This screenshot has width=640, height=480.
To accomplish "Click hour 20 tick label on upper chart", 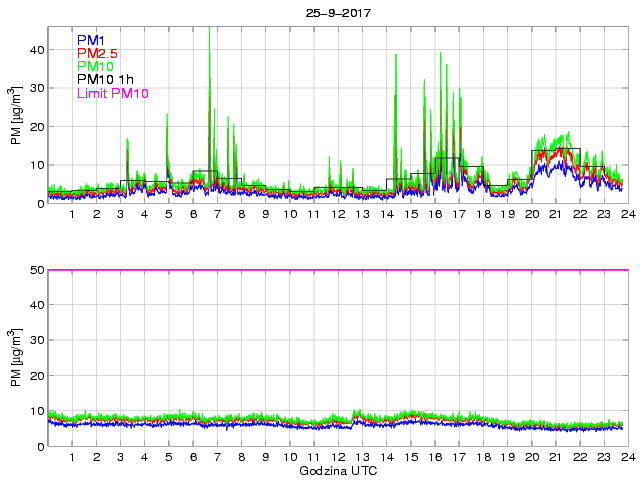I will tap(531, 215).
